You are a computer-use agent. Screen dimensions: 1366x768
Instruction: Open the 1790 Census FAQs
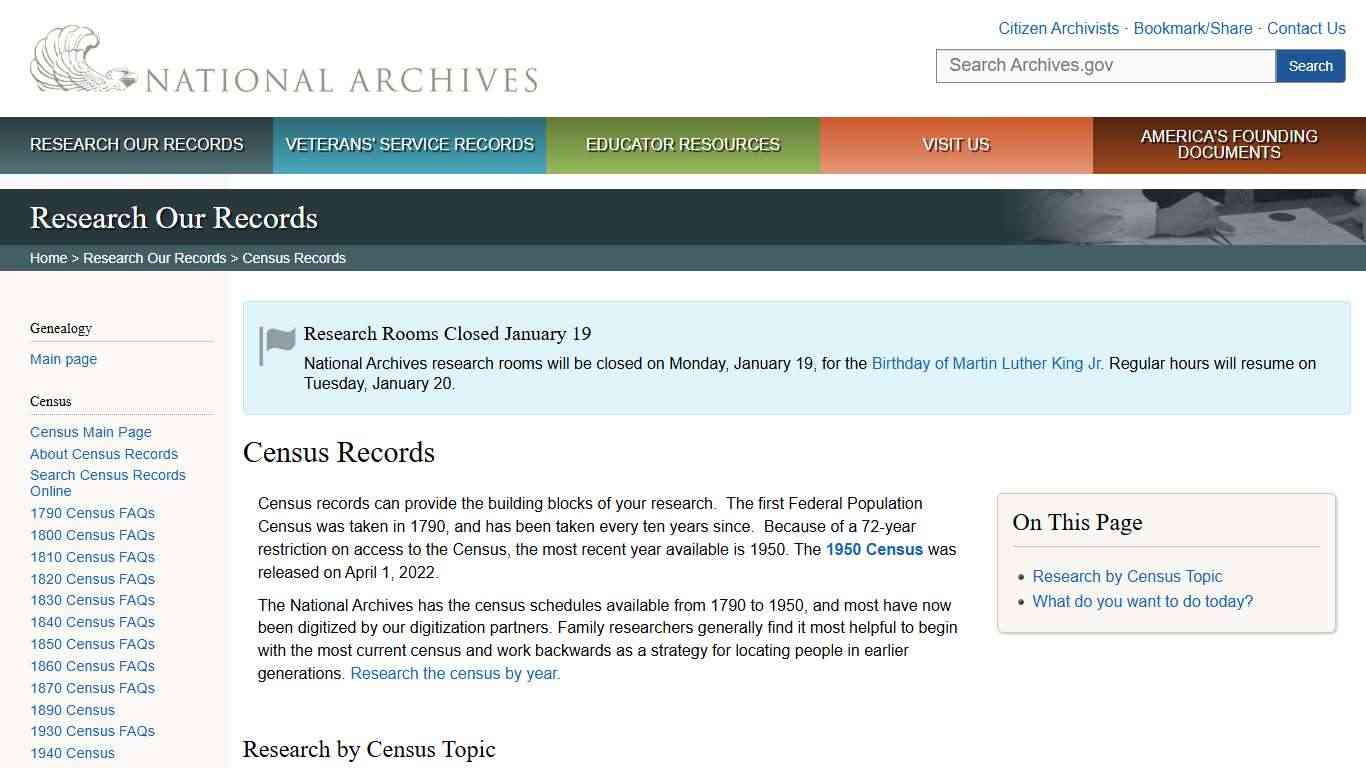92,512
